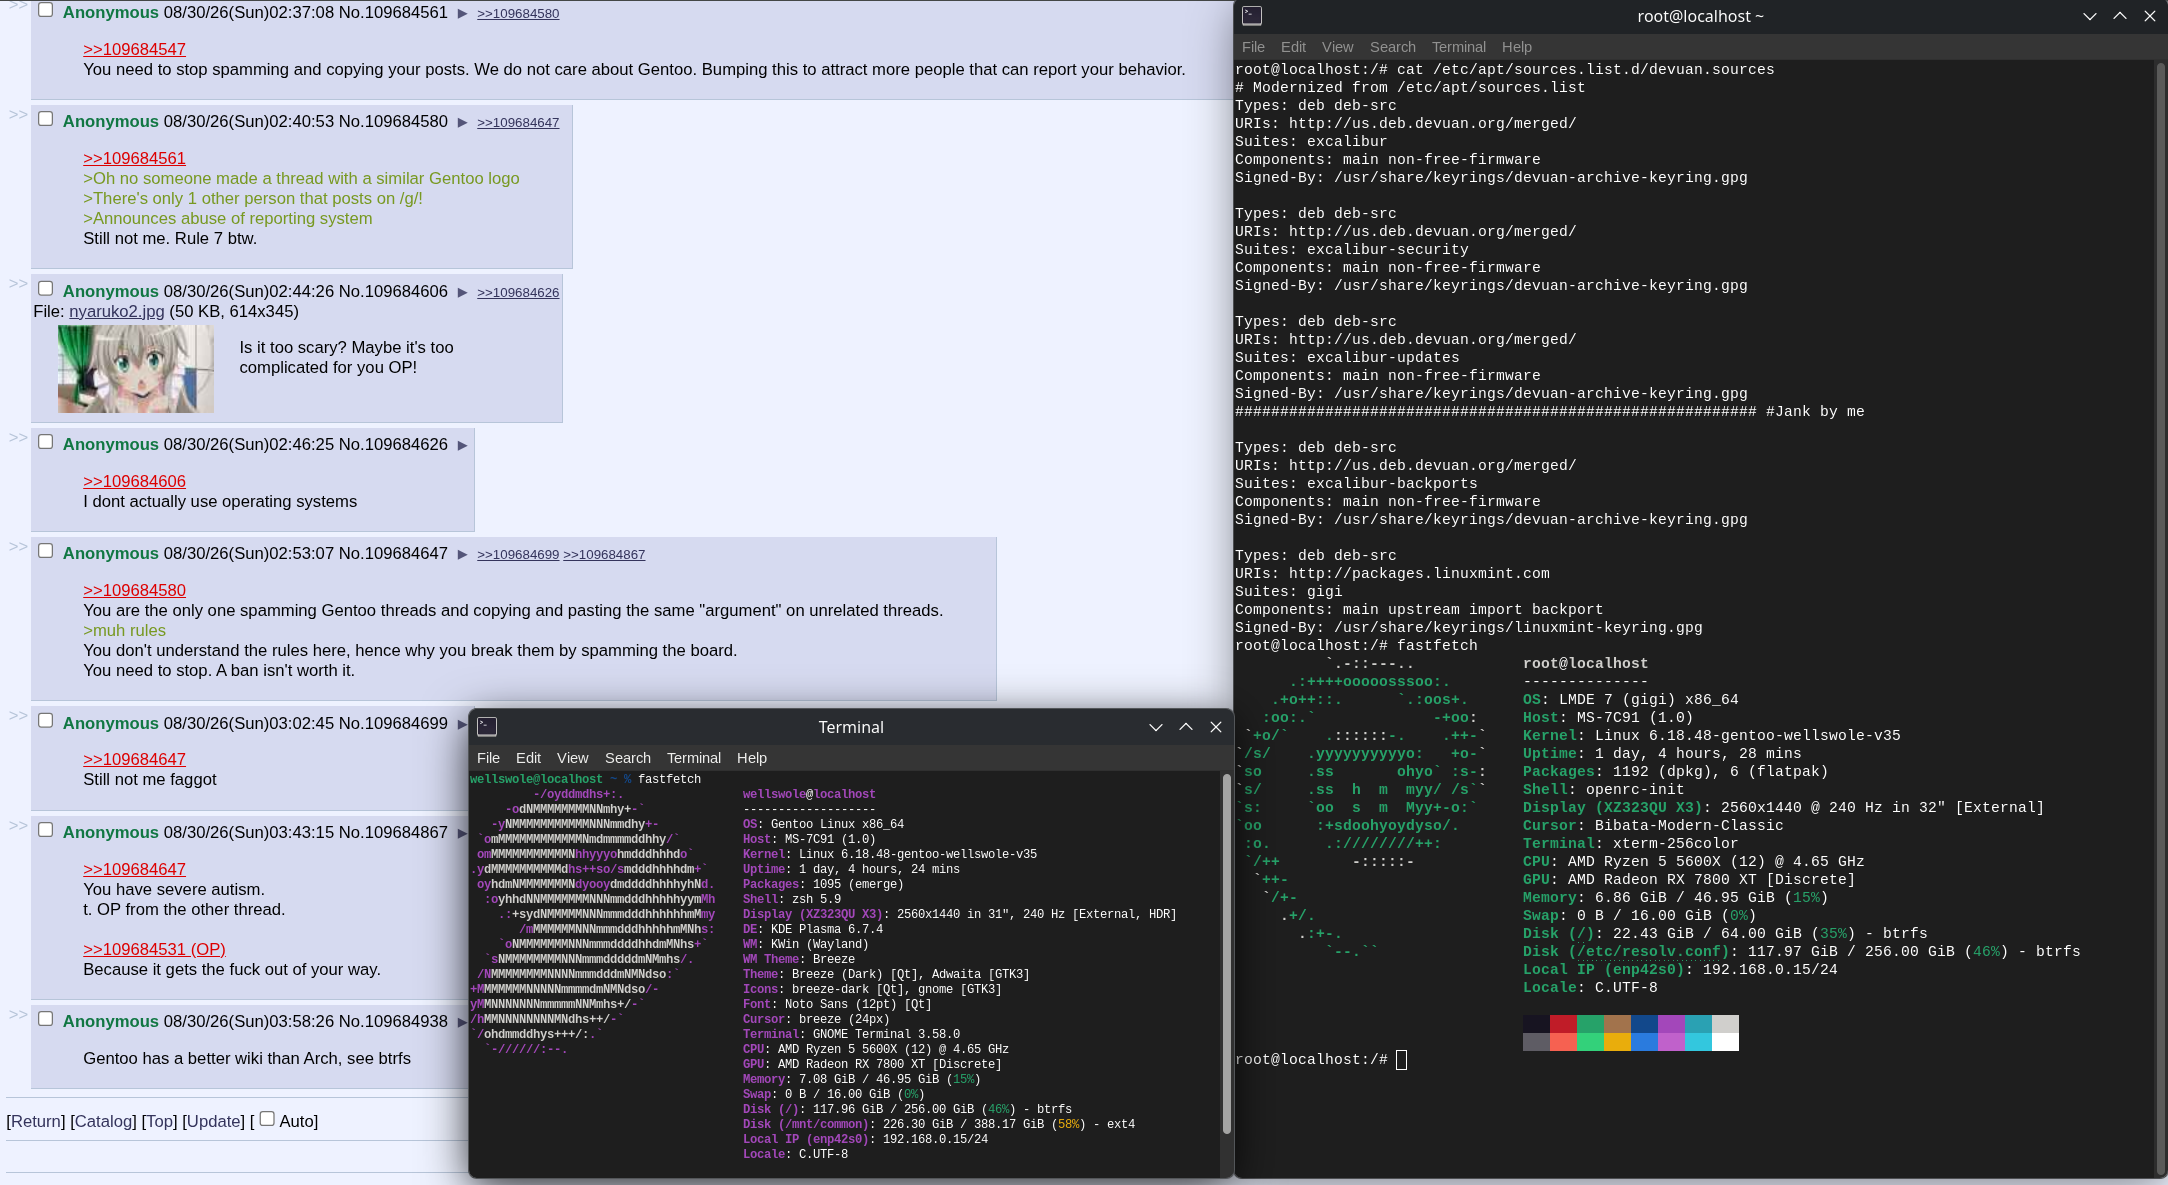Click the red swatch in fastfetch palette

1563,1024
